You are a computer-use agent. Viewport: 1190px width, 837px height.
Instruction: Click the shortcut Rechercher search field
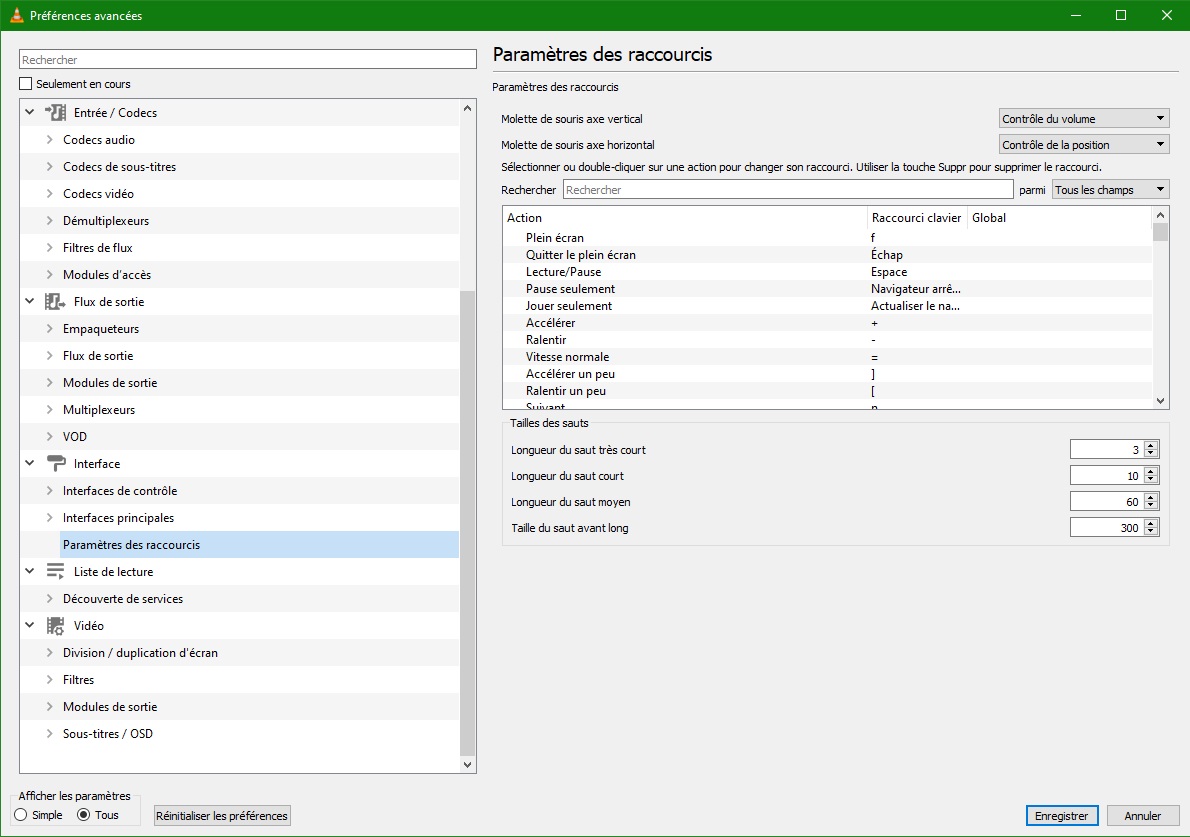[x=787, y=190]
